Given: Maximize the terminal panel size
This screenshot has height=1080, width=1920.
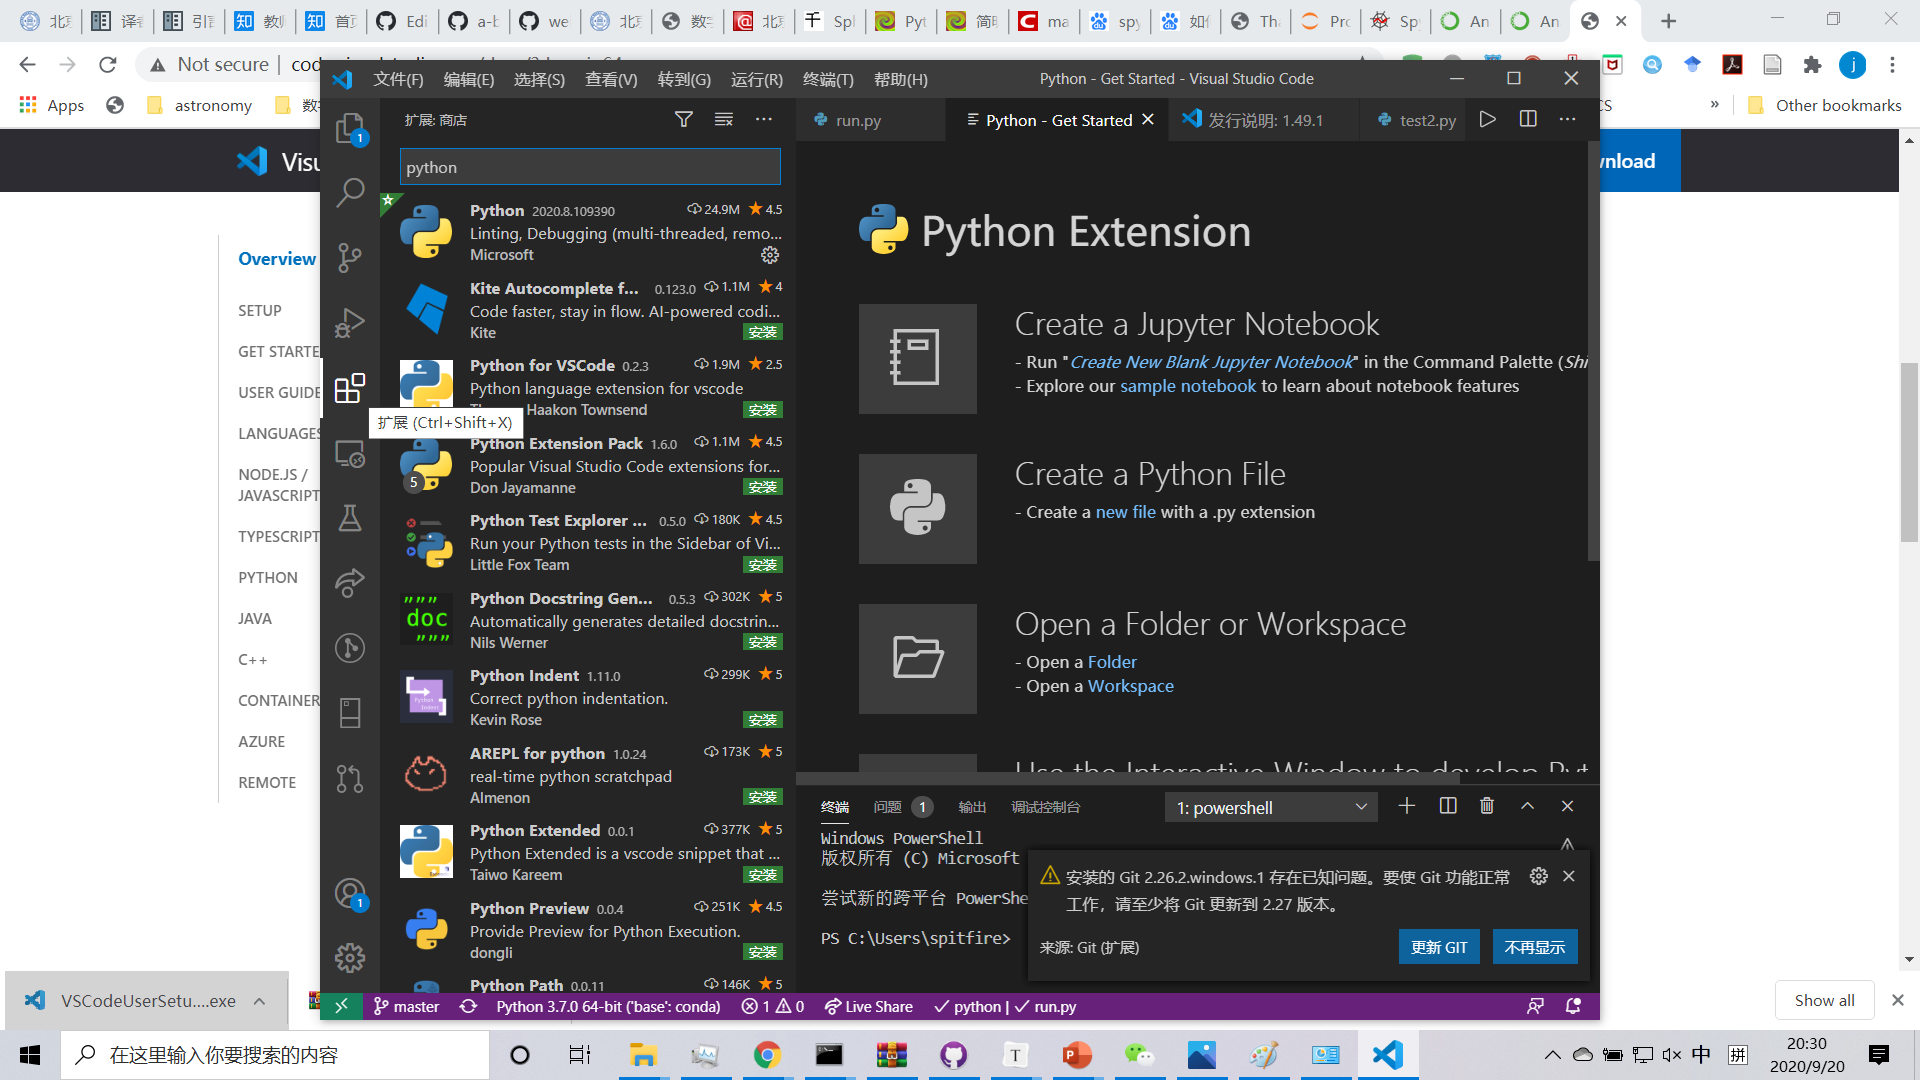Looking at the screenshot, I should pyautogui.click(x=1528, y=807).
